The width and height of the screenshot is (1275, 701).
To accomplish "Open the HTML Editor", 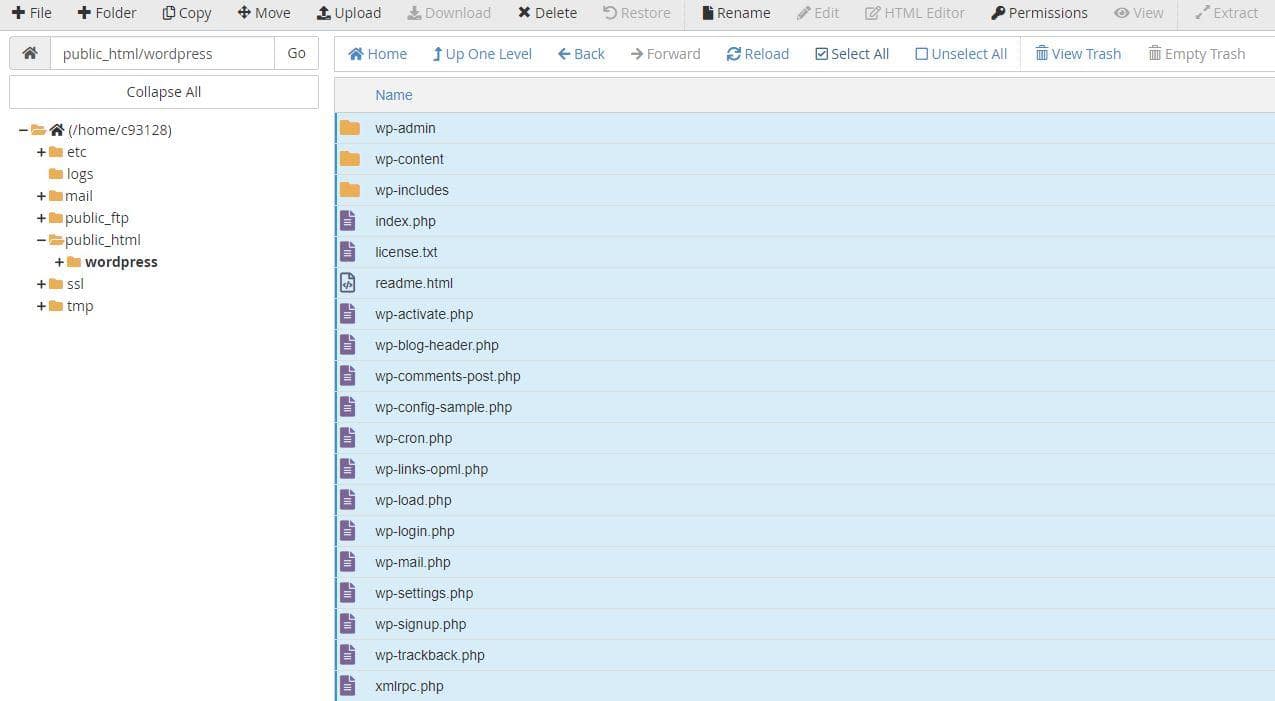I will click(915, 13).
